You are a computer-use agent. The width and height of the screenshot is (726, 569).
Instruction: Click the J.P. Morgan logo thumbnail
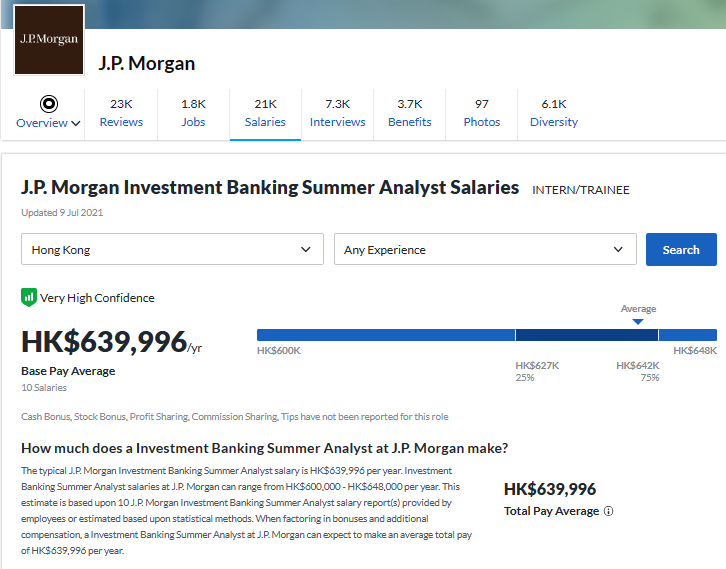pyautogui.click(x=49, y=40)
